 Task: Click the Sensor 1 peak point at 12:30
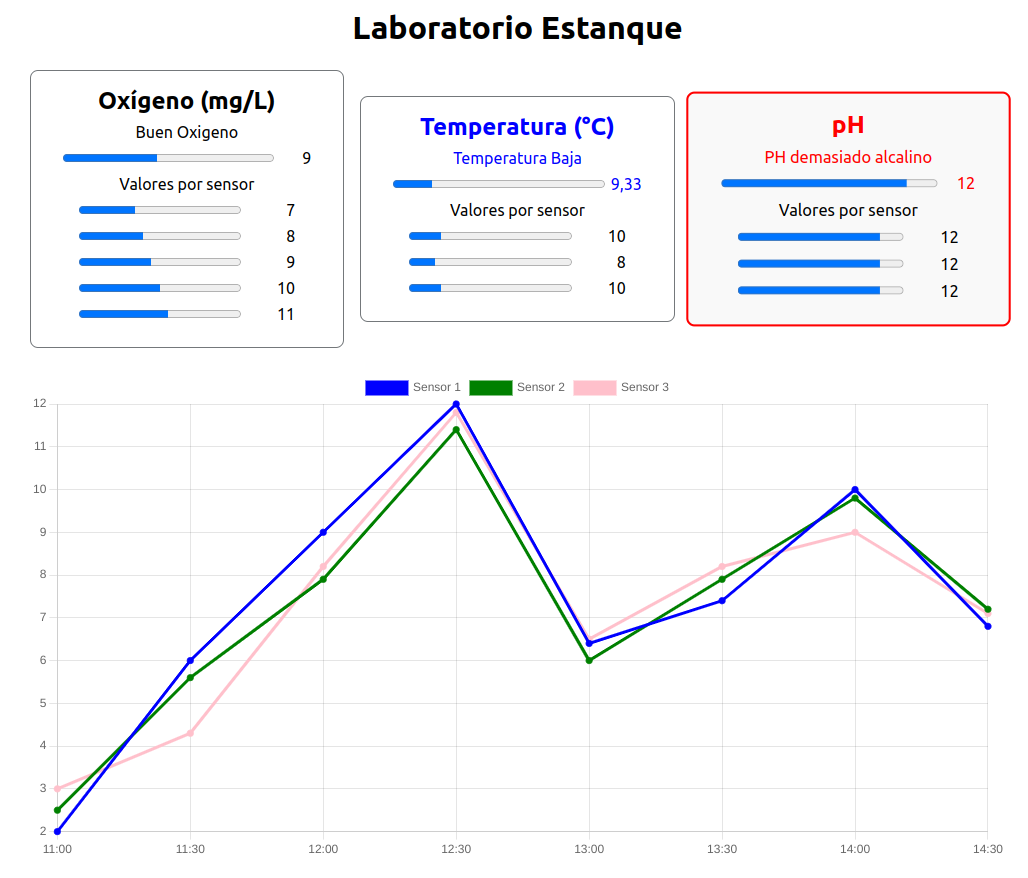coord(456,405)
